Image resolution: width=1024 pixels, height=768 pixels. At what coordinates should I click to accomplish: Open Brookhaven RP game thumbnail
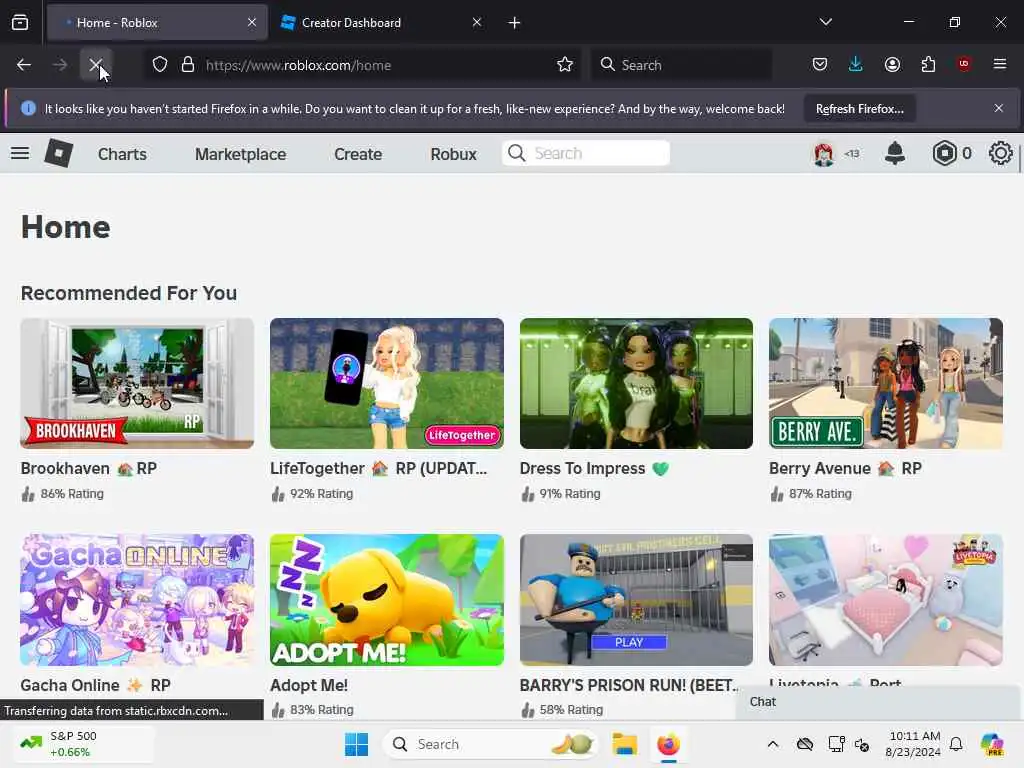tap(137, 383)
